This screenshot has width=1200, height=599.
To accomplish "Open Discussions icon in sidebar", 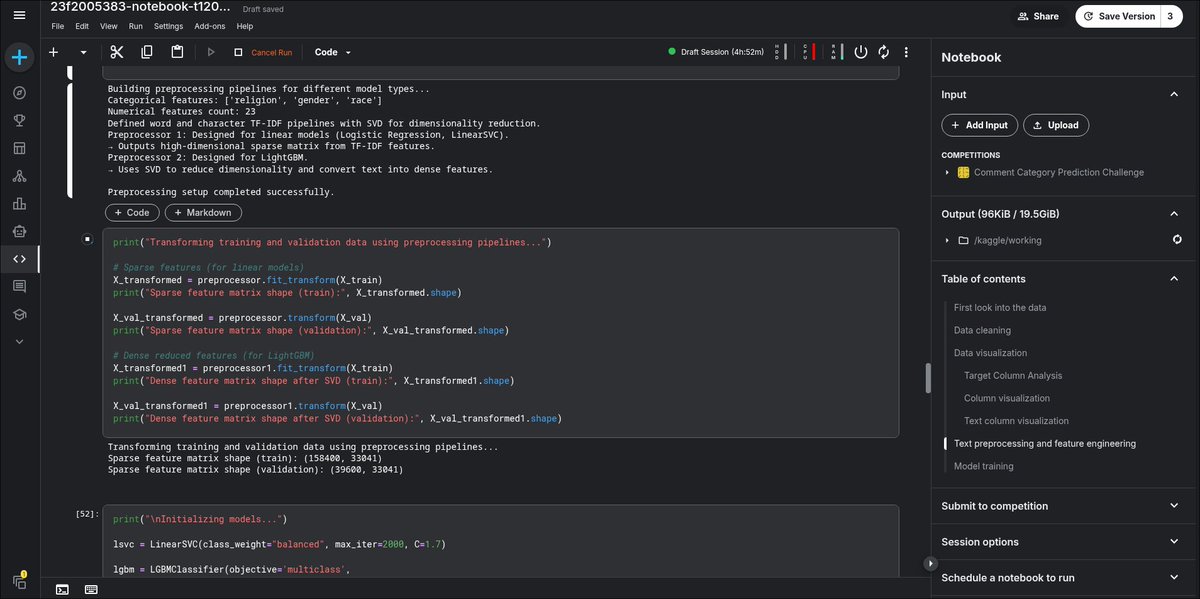I will point(20,286).
